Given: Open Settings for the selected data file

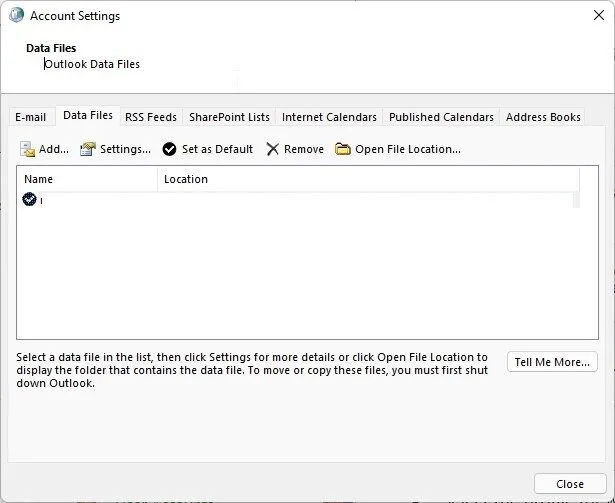Looking at the screenshot, I should pos(115,149).
